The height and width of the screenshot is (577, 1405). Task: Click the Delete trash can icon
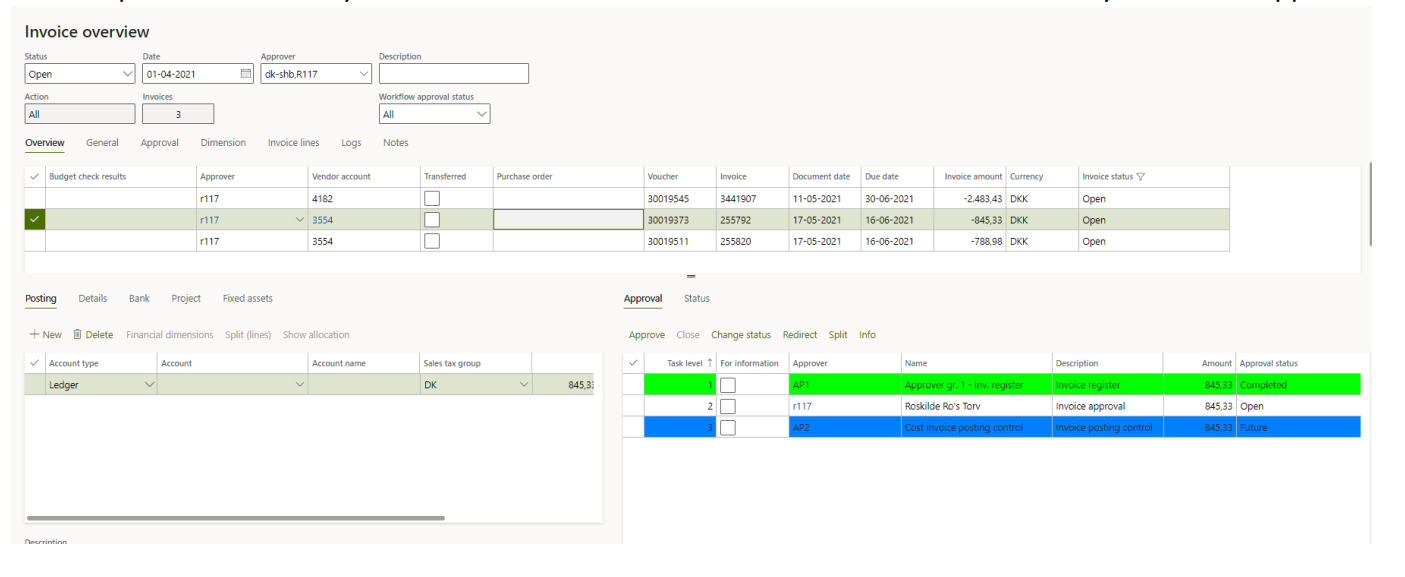point(77,335)
